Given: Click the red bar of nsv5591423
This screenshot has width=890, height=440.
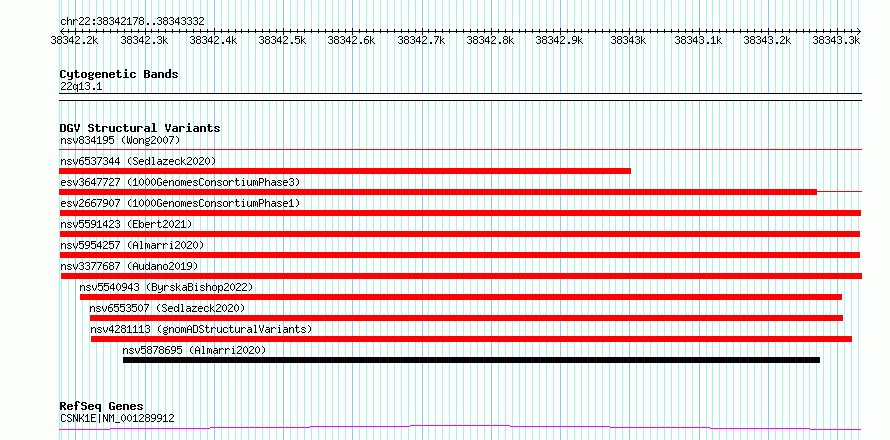Looking at the screenshot, I should 460,234.
